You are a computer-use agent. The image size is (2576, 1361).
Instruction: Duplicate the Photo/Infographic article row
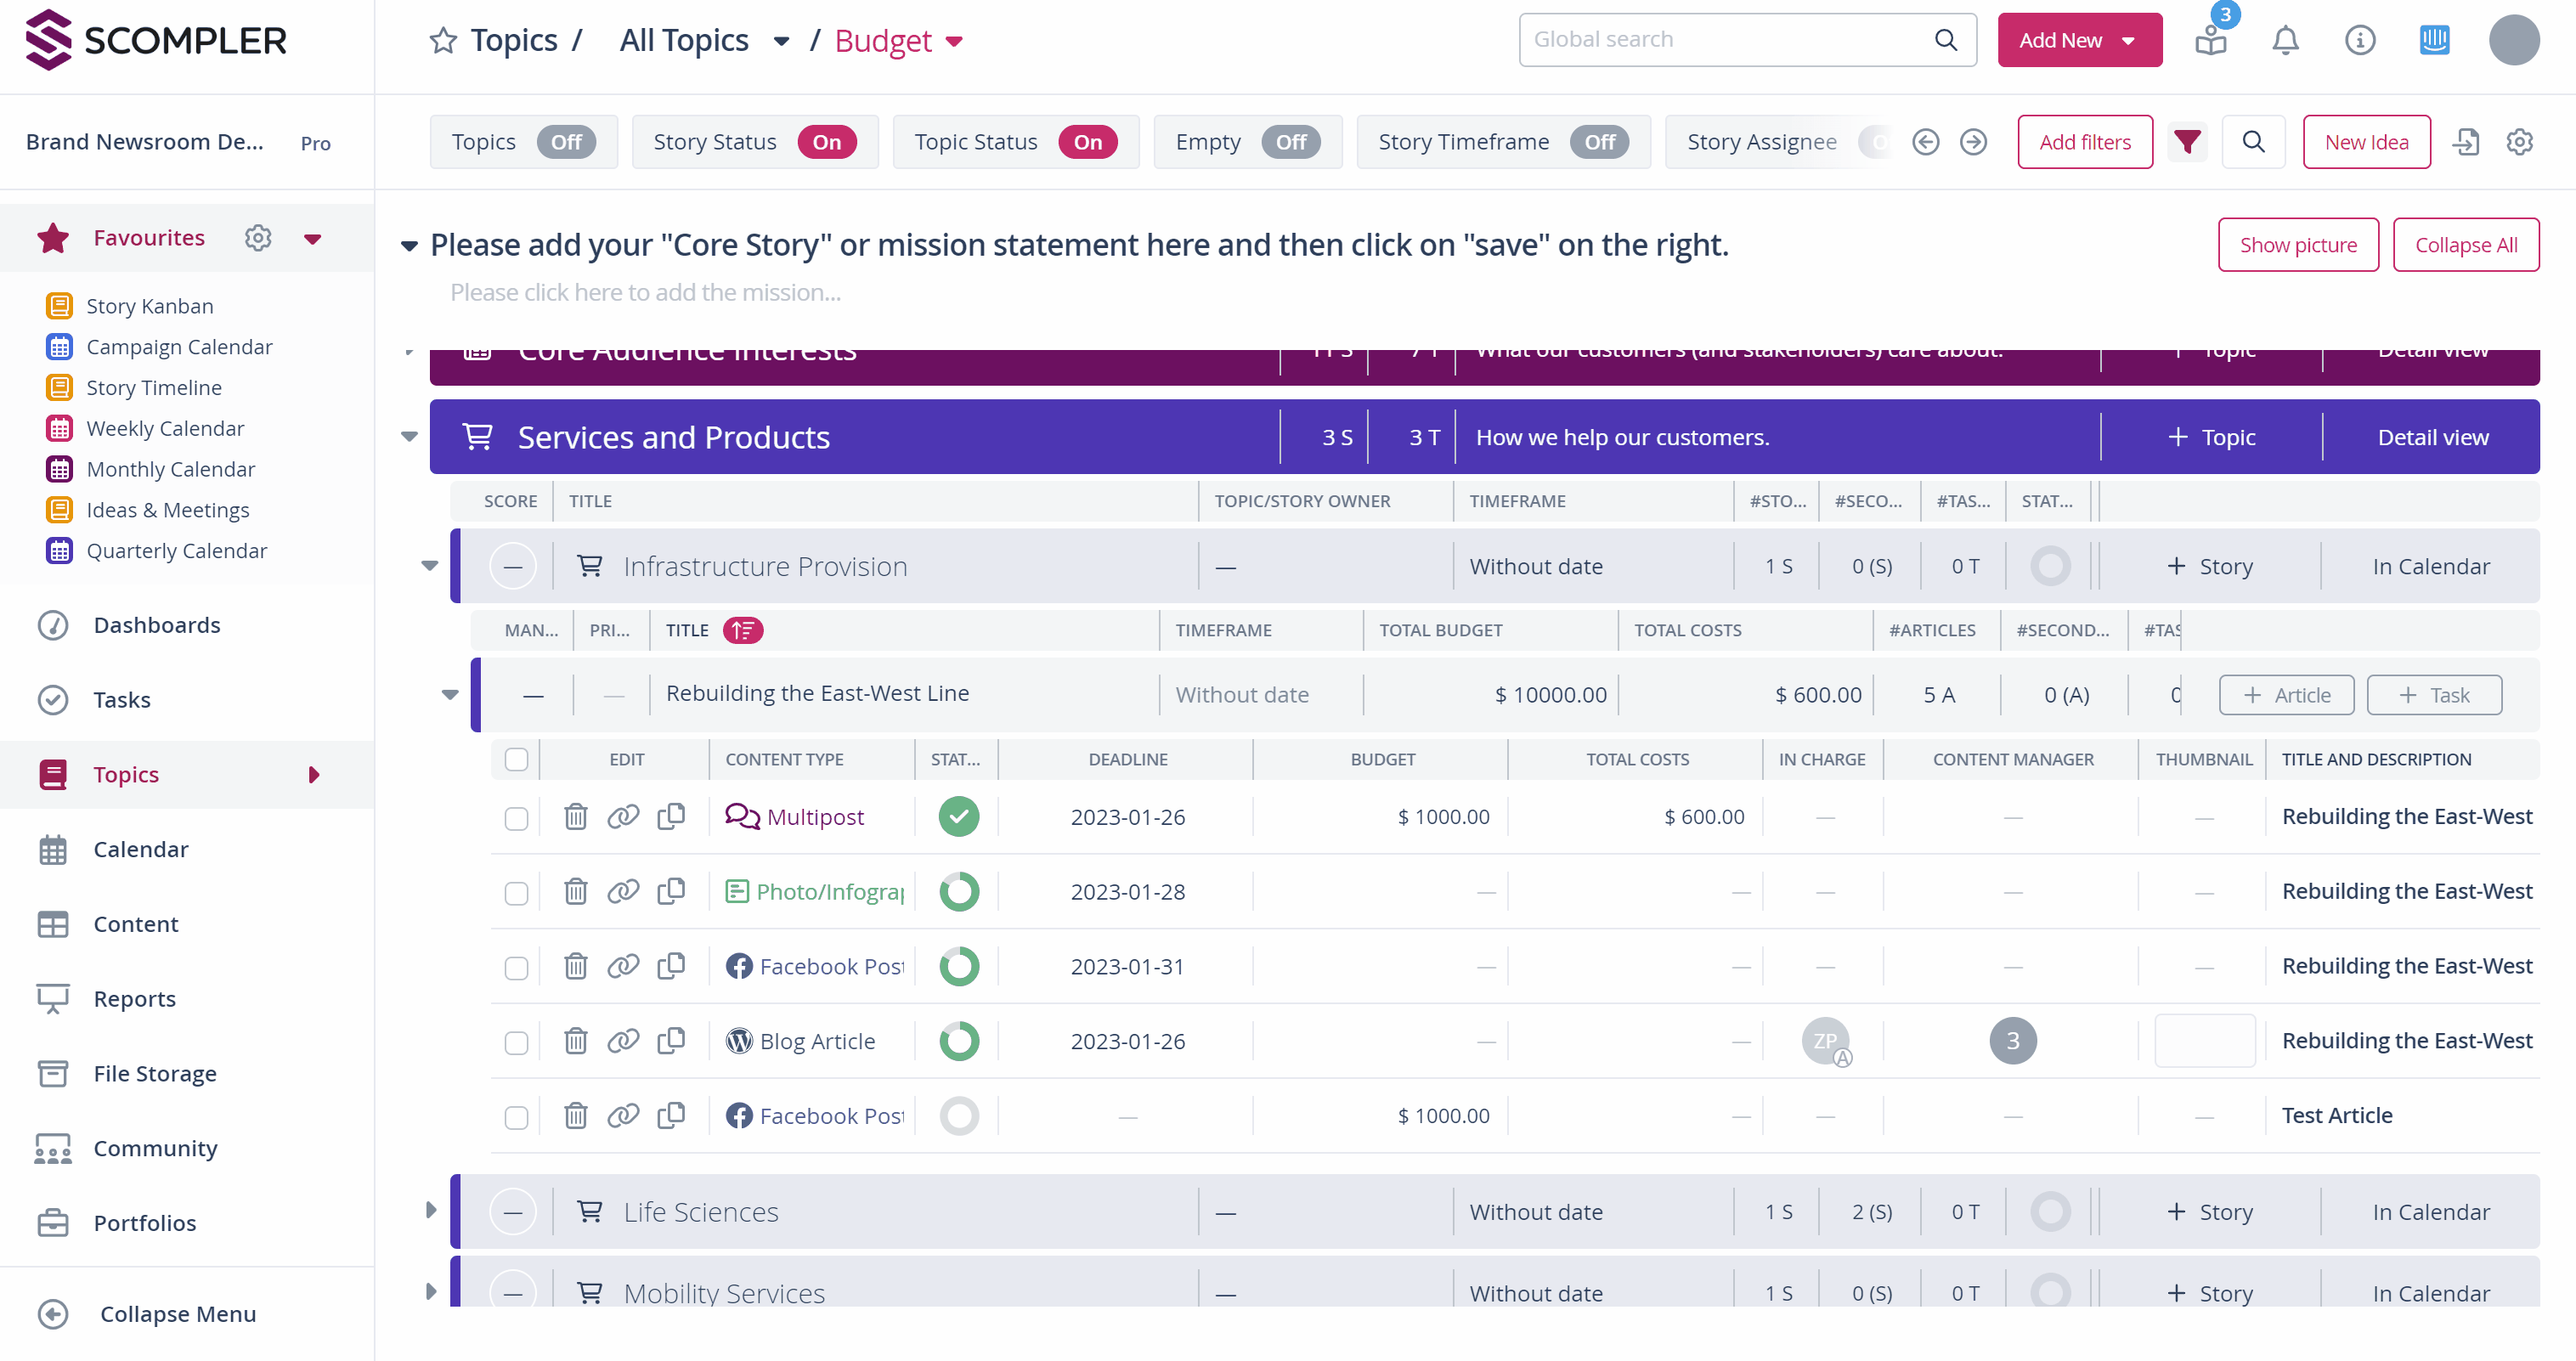(671, 891)
